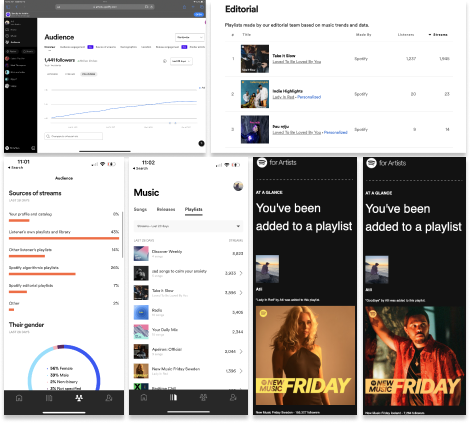Tap Home icon in Music phone bottom bar
The image size is (470, 423).
[x=144, y=397]
